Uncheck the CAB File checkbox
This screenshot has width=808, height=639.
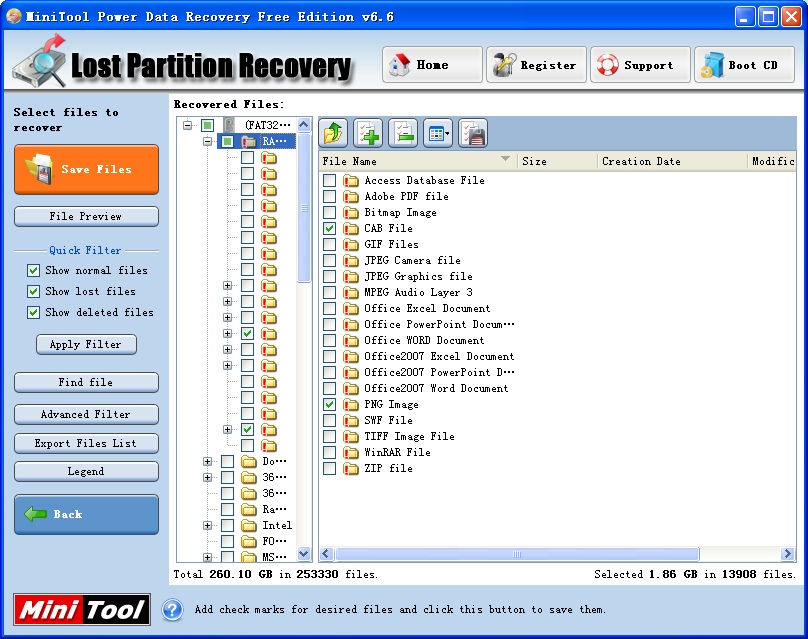point(329,228)
